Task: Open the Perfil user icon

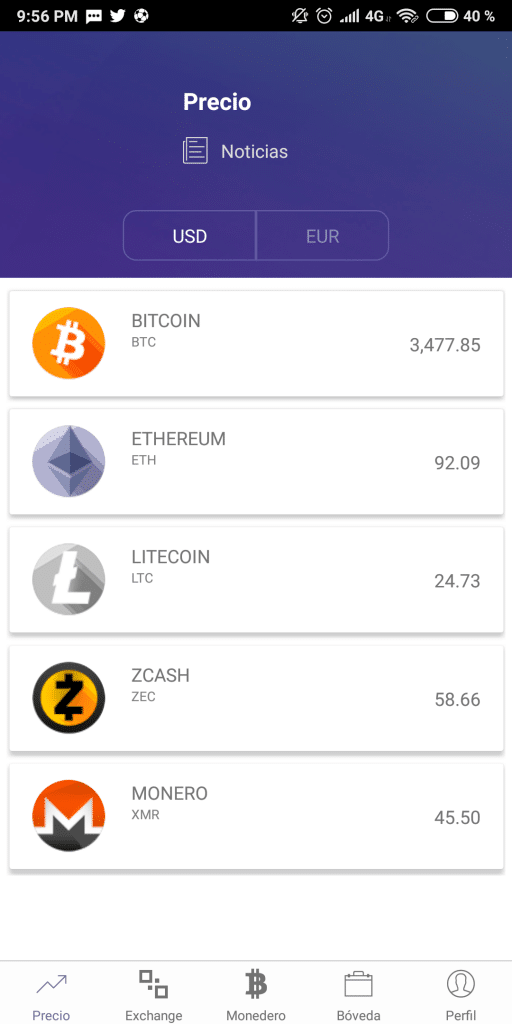Action: click(461, 984)
